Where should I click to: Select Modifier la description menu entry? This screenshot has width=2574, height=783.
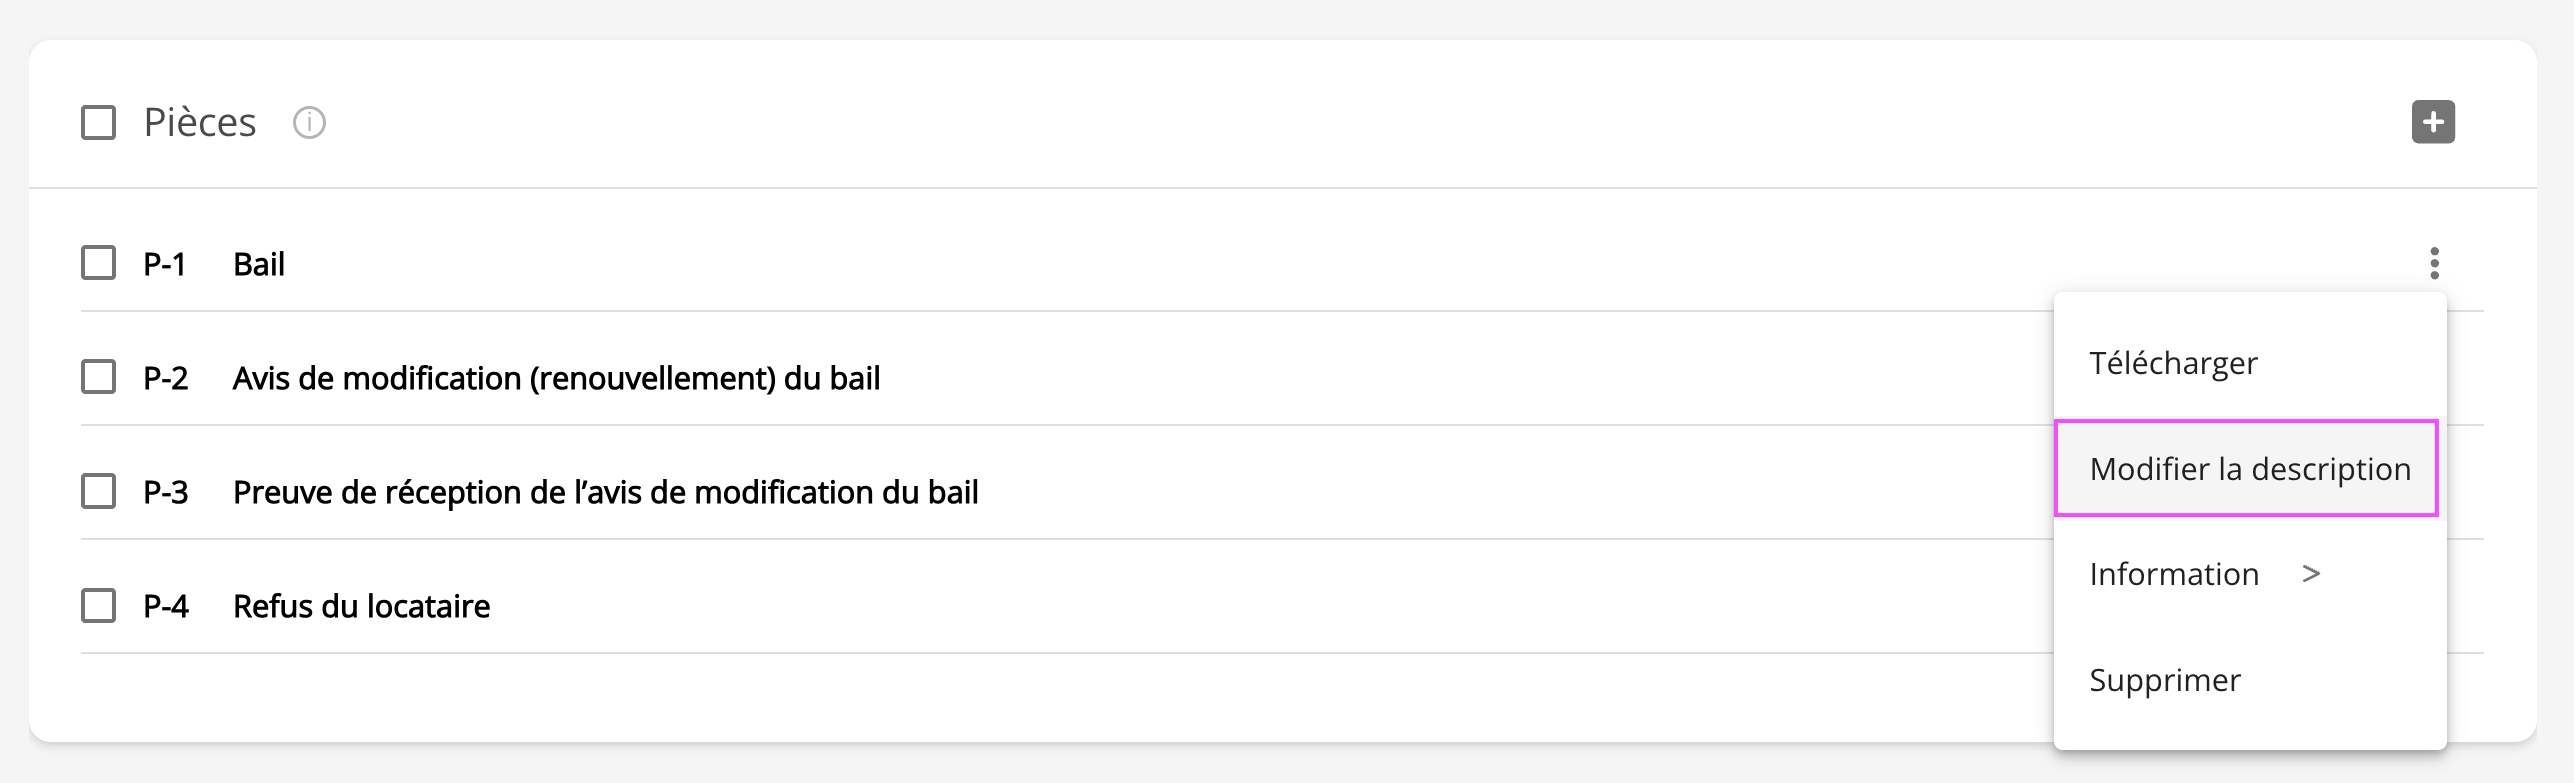[2249, 469]
